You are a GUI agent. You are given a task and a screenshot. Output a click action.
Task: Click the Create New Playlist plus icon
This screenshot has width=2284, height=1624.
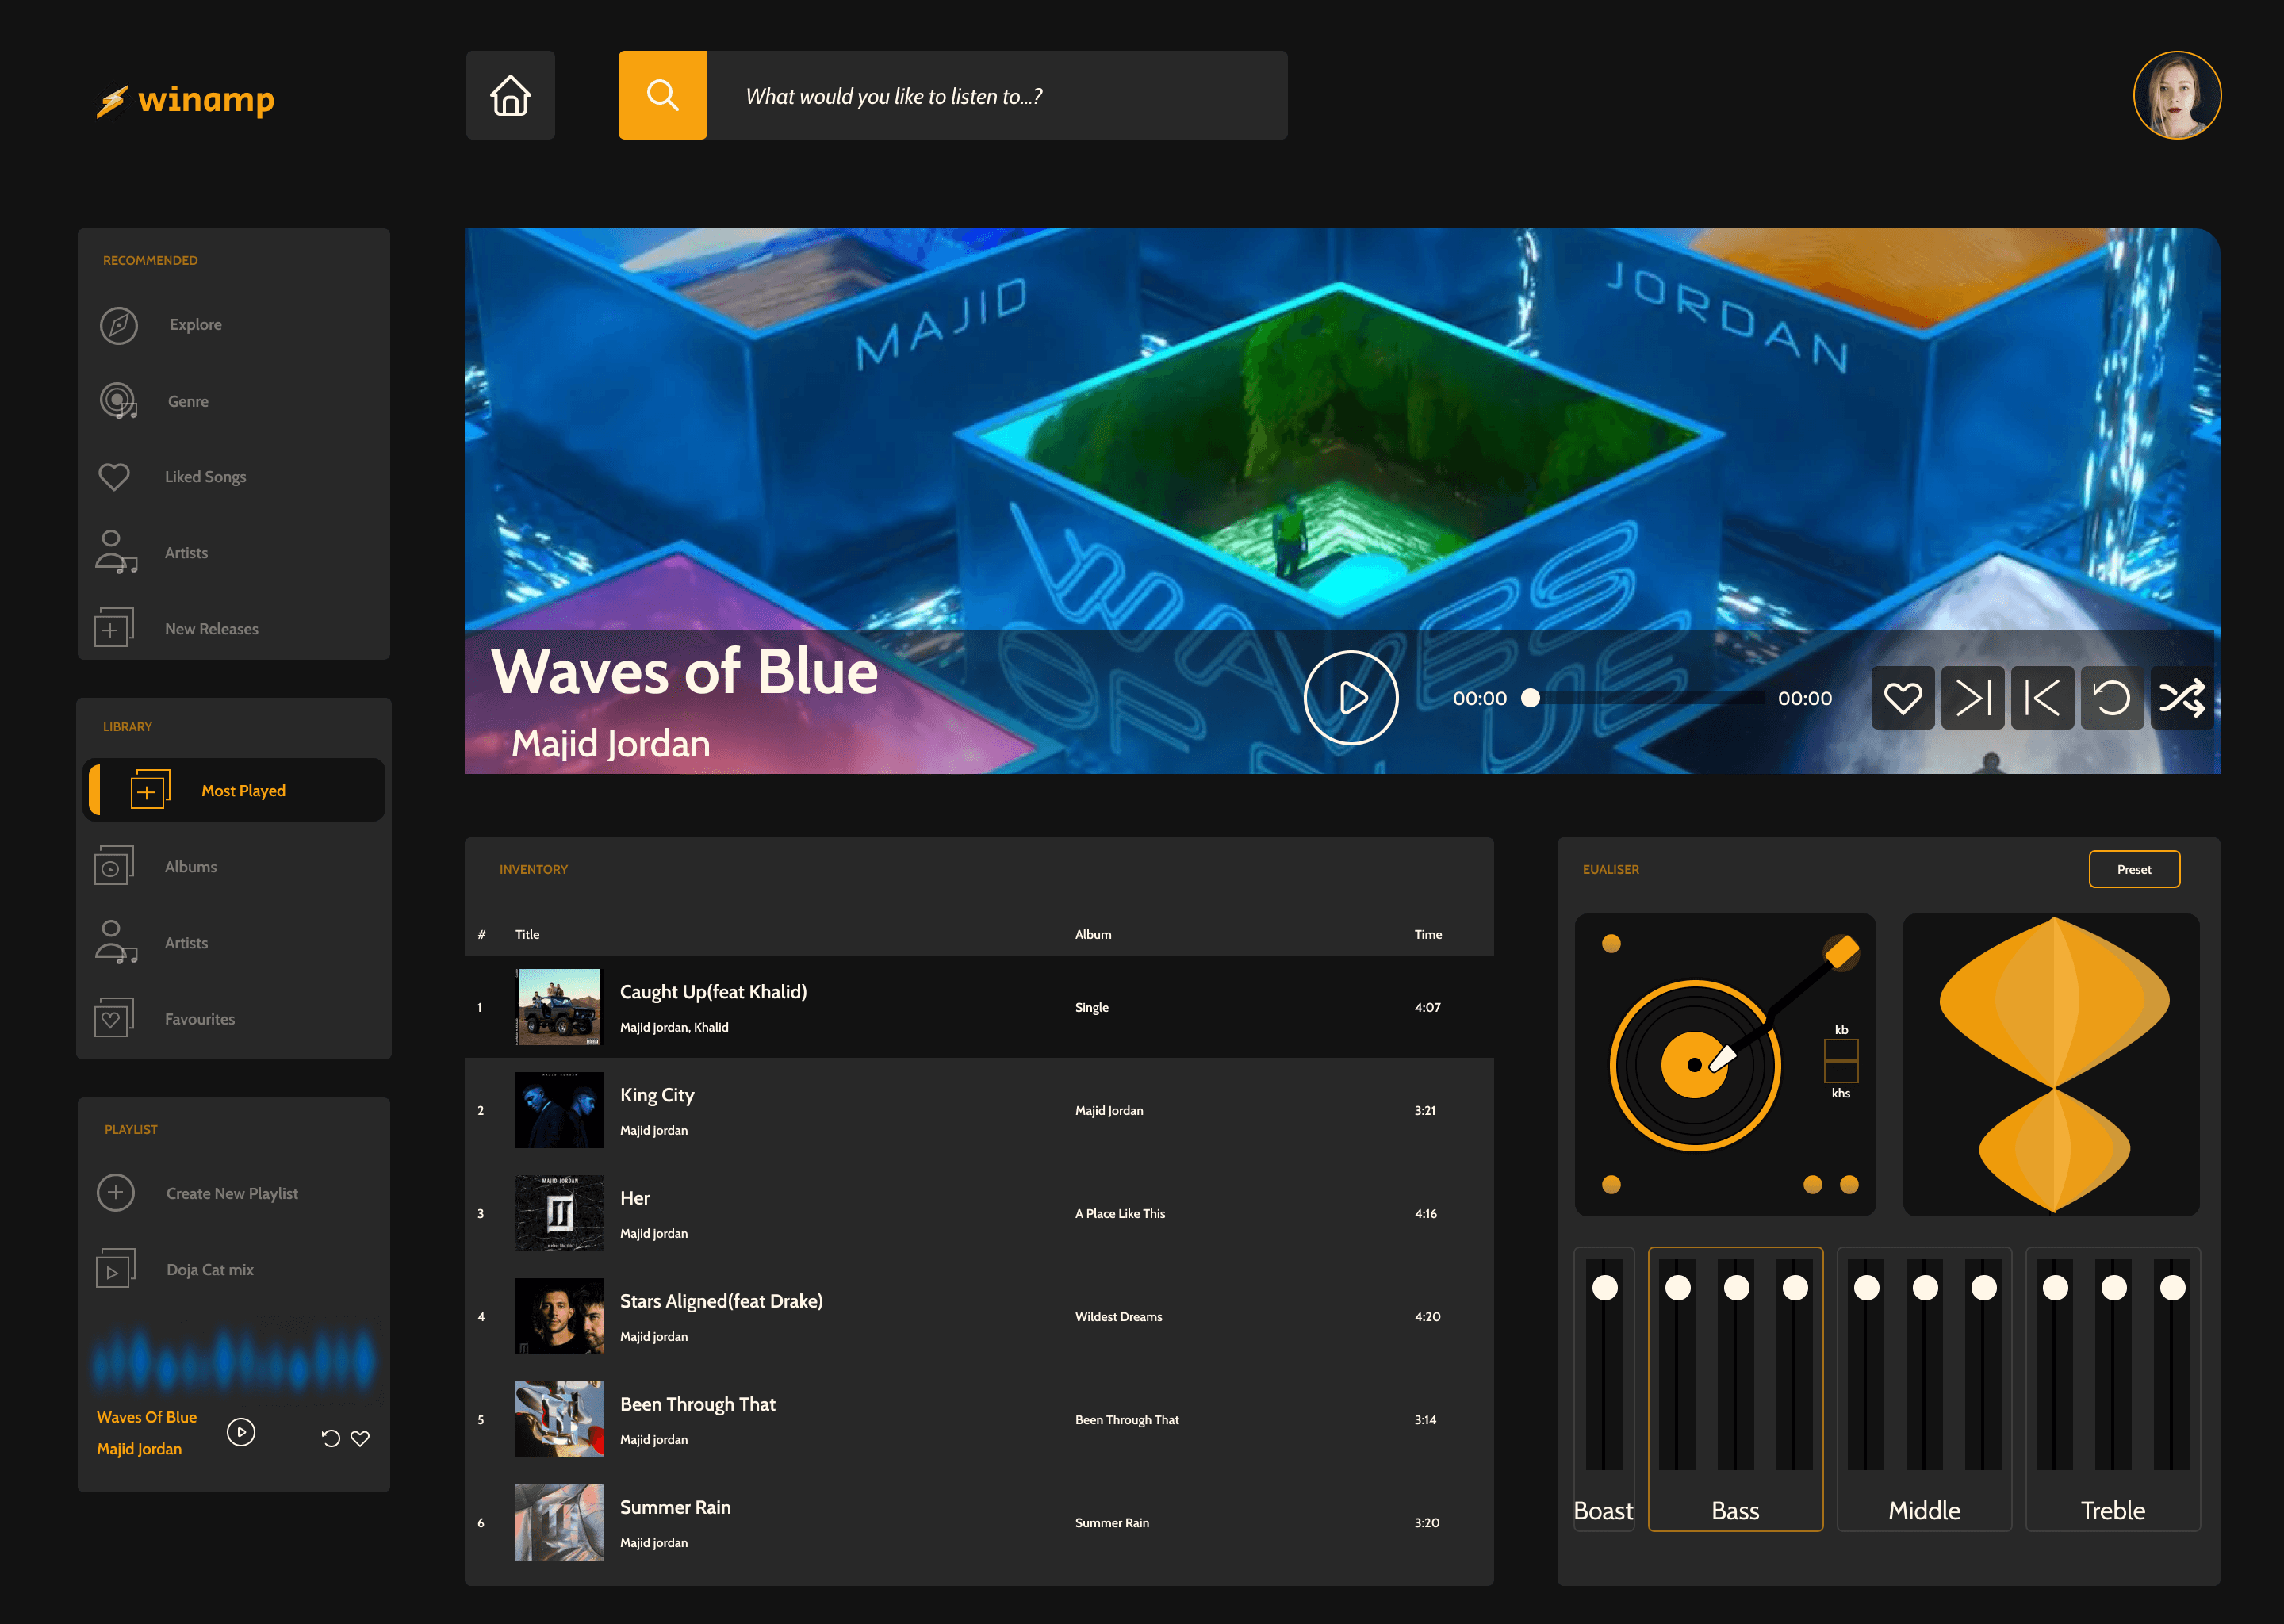116,1192
